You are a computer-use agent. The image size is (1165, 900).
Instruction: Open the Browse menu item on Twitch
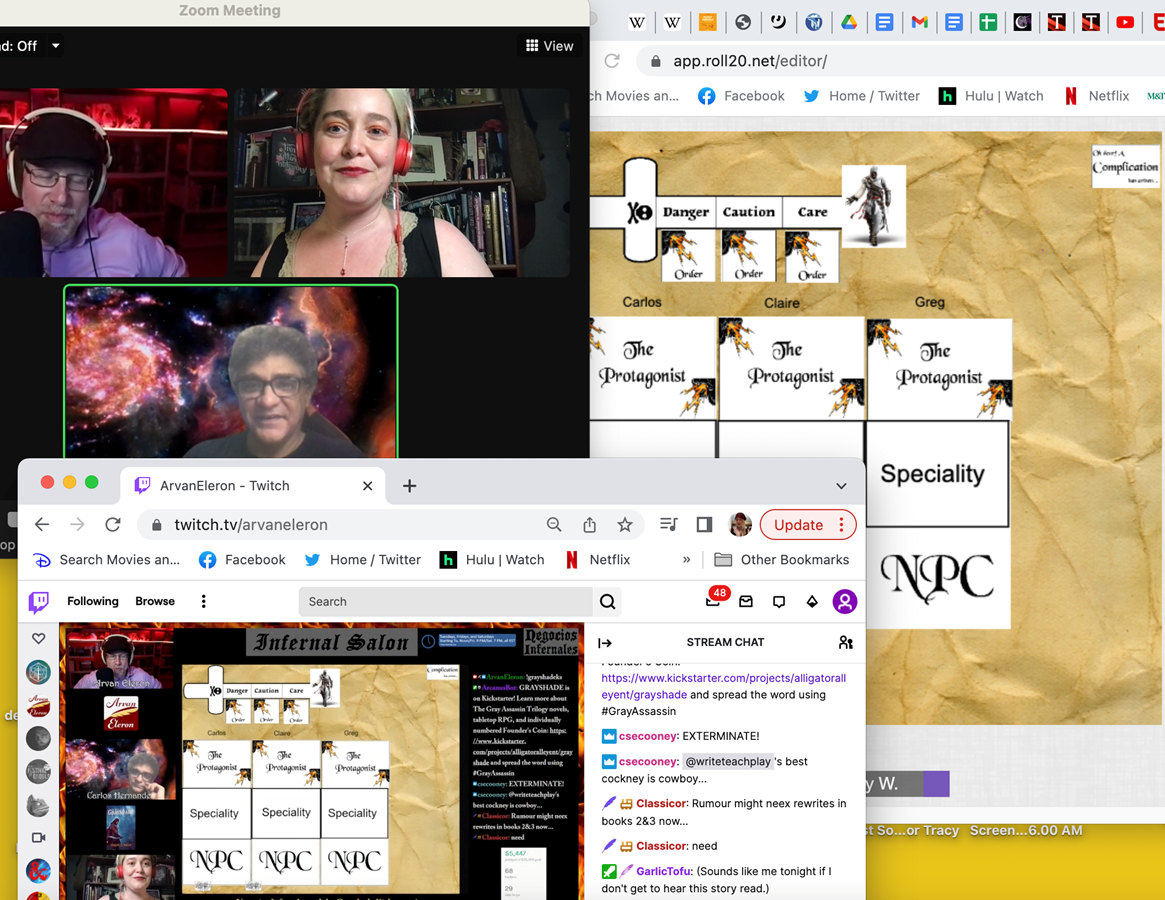155,601
